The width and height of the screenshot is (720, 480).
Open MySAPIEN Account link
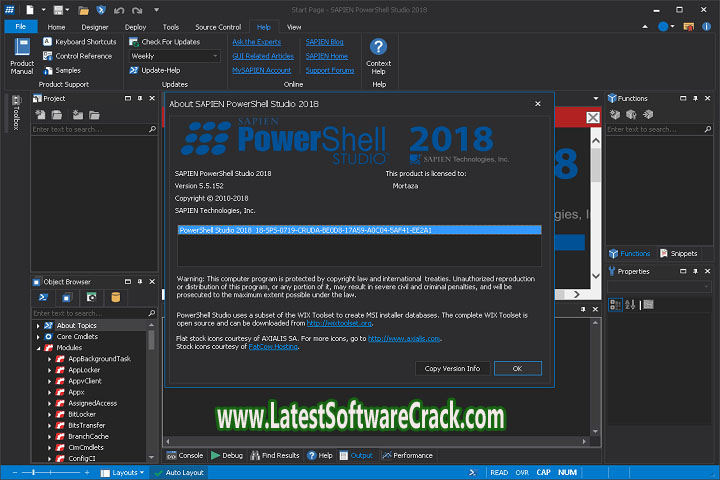[x=261, y=70]
